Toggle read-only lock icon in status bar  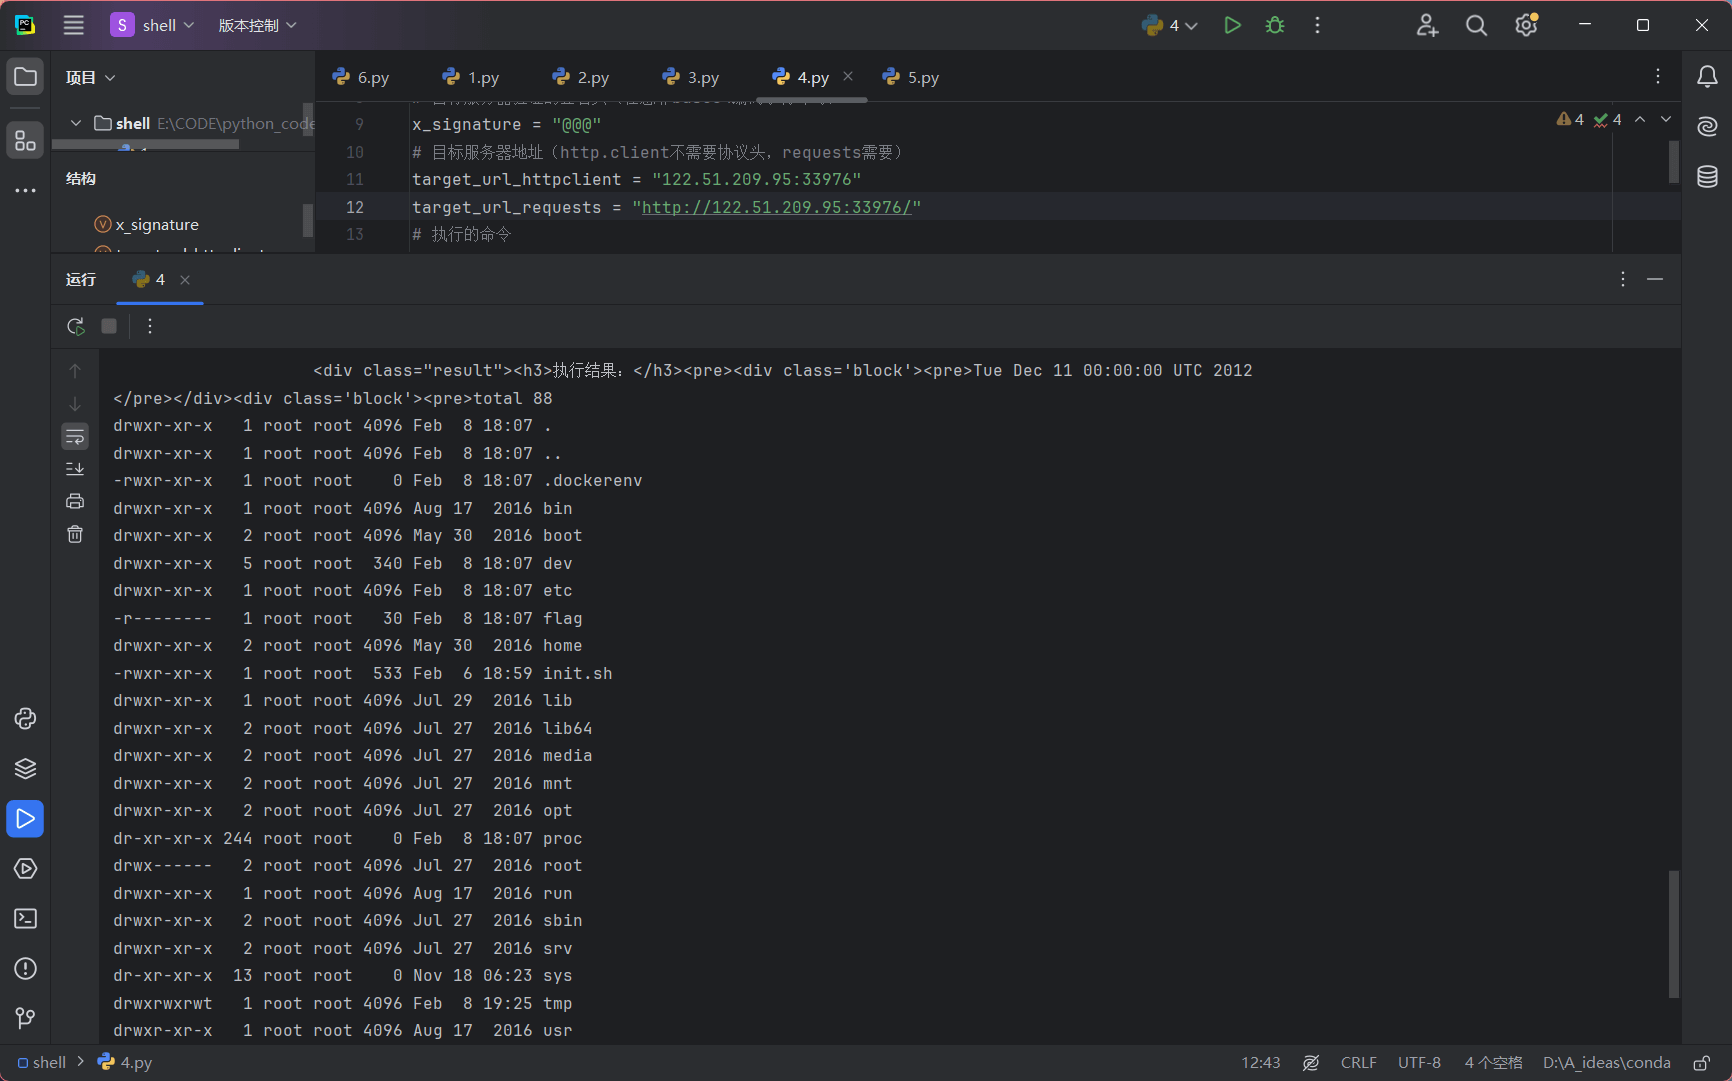(1701, 1062)
